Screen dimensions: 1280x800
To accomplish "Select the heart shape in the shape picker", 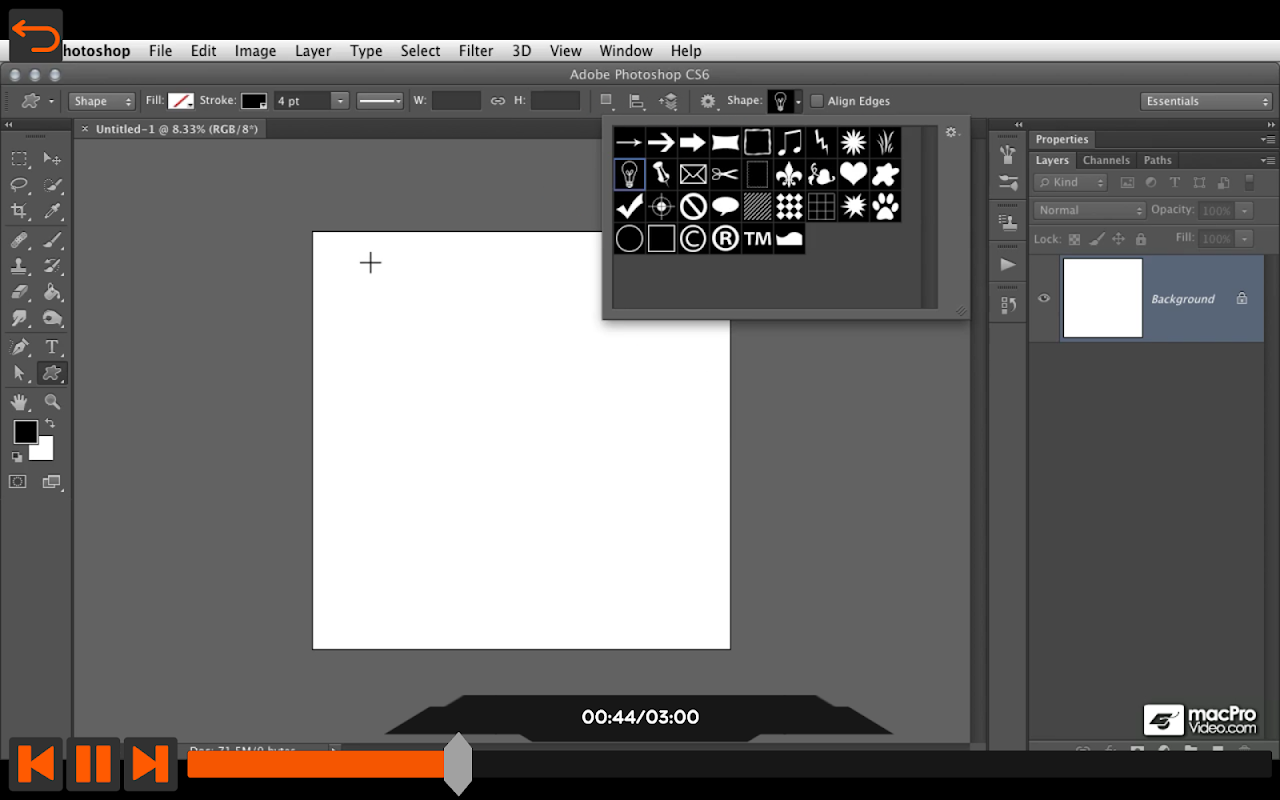I will coord(853,175).
